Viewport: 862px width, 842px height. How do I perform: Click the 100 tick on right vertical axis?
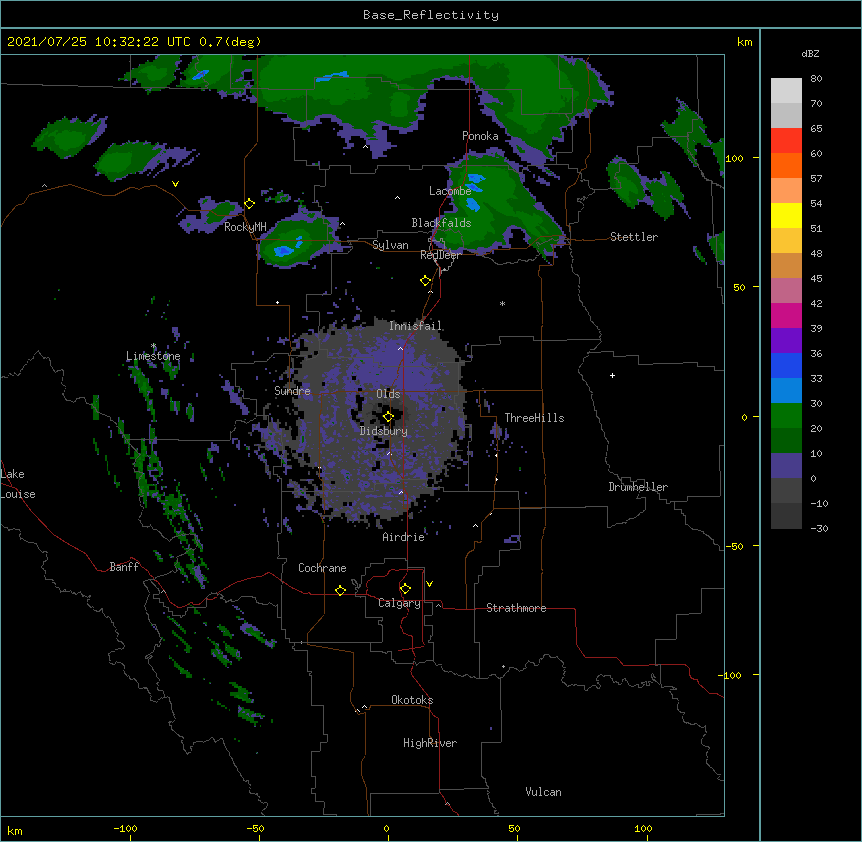(x=734, y=158)
